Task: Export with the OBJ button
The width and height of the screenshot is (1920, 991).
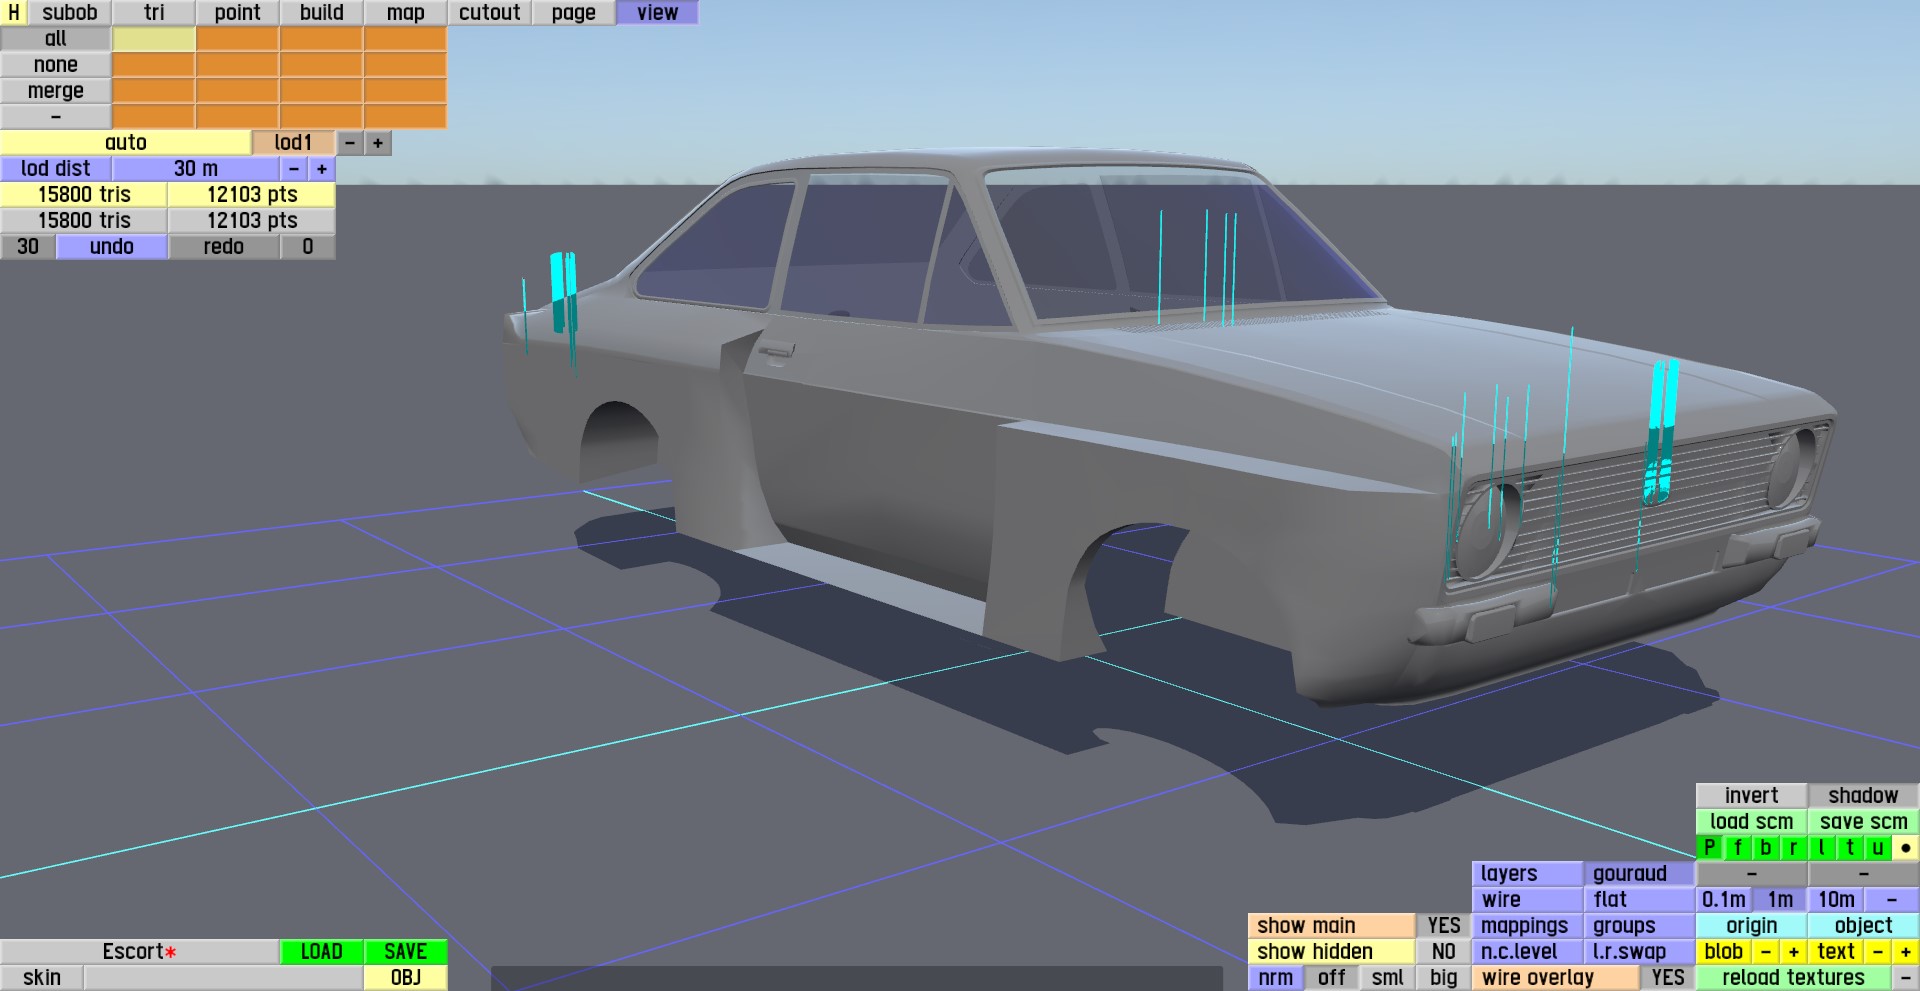Action: coord(406,978)
